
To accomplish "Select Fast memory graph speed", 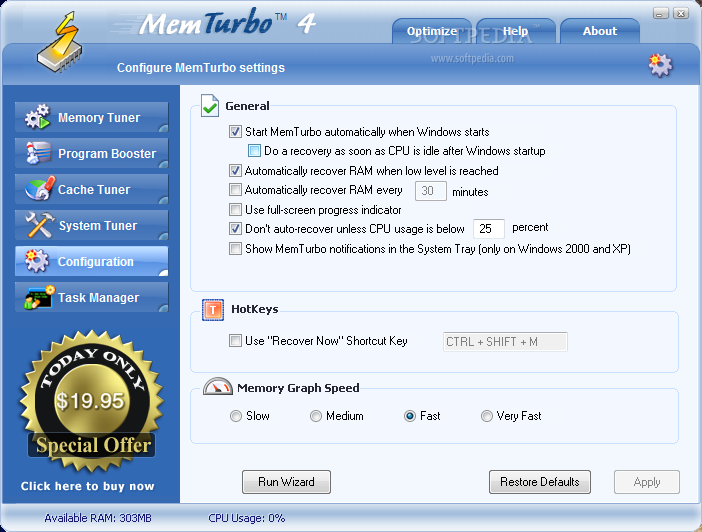I will 410,416.
